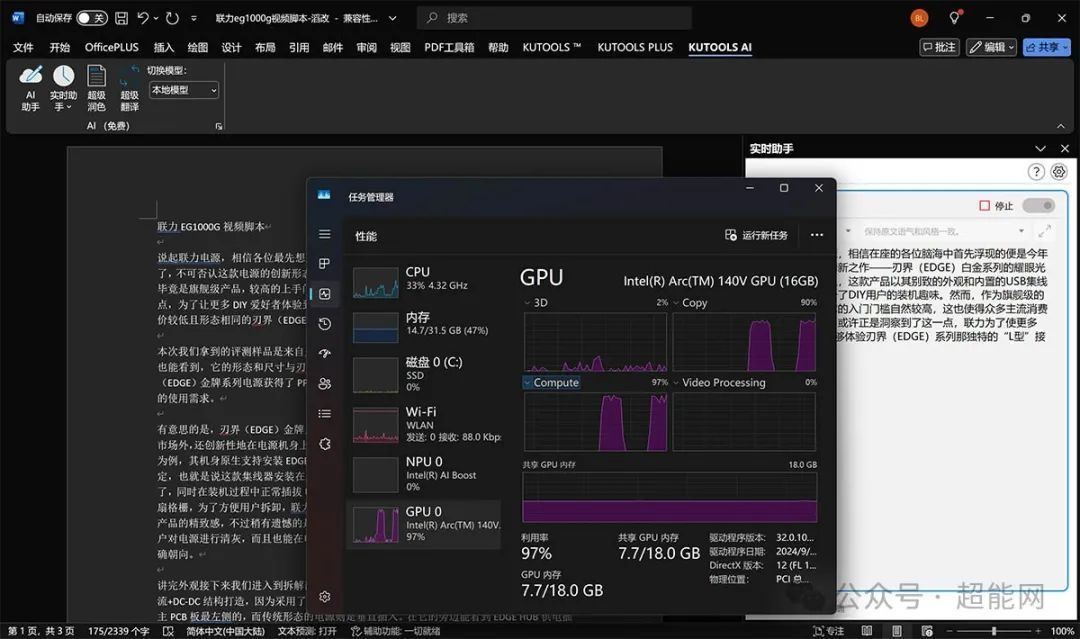Click the 停止 stop checkbox icon
Screen dimensions: 1080x639
pyautogui.click(x=984, y=205)
